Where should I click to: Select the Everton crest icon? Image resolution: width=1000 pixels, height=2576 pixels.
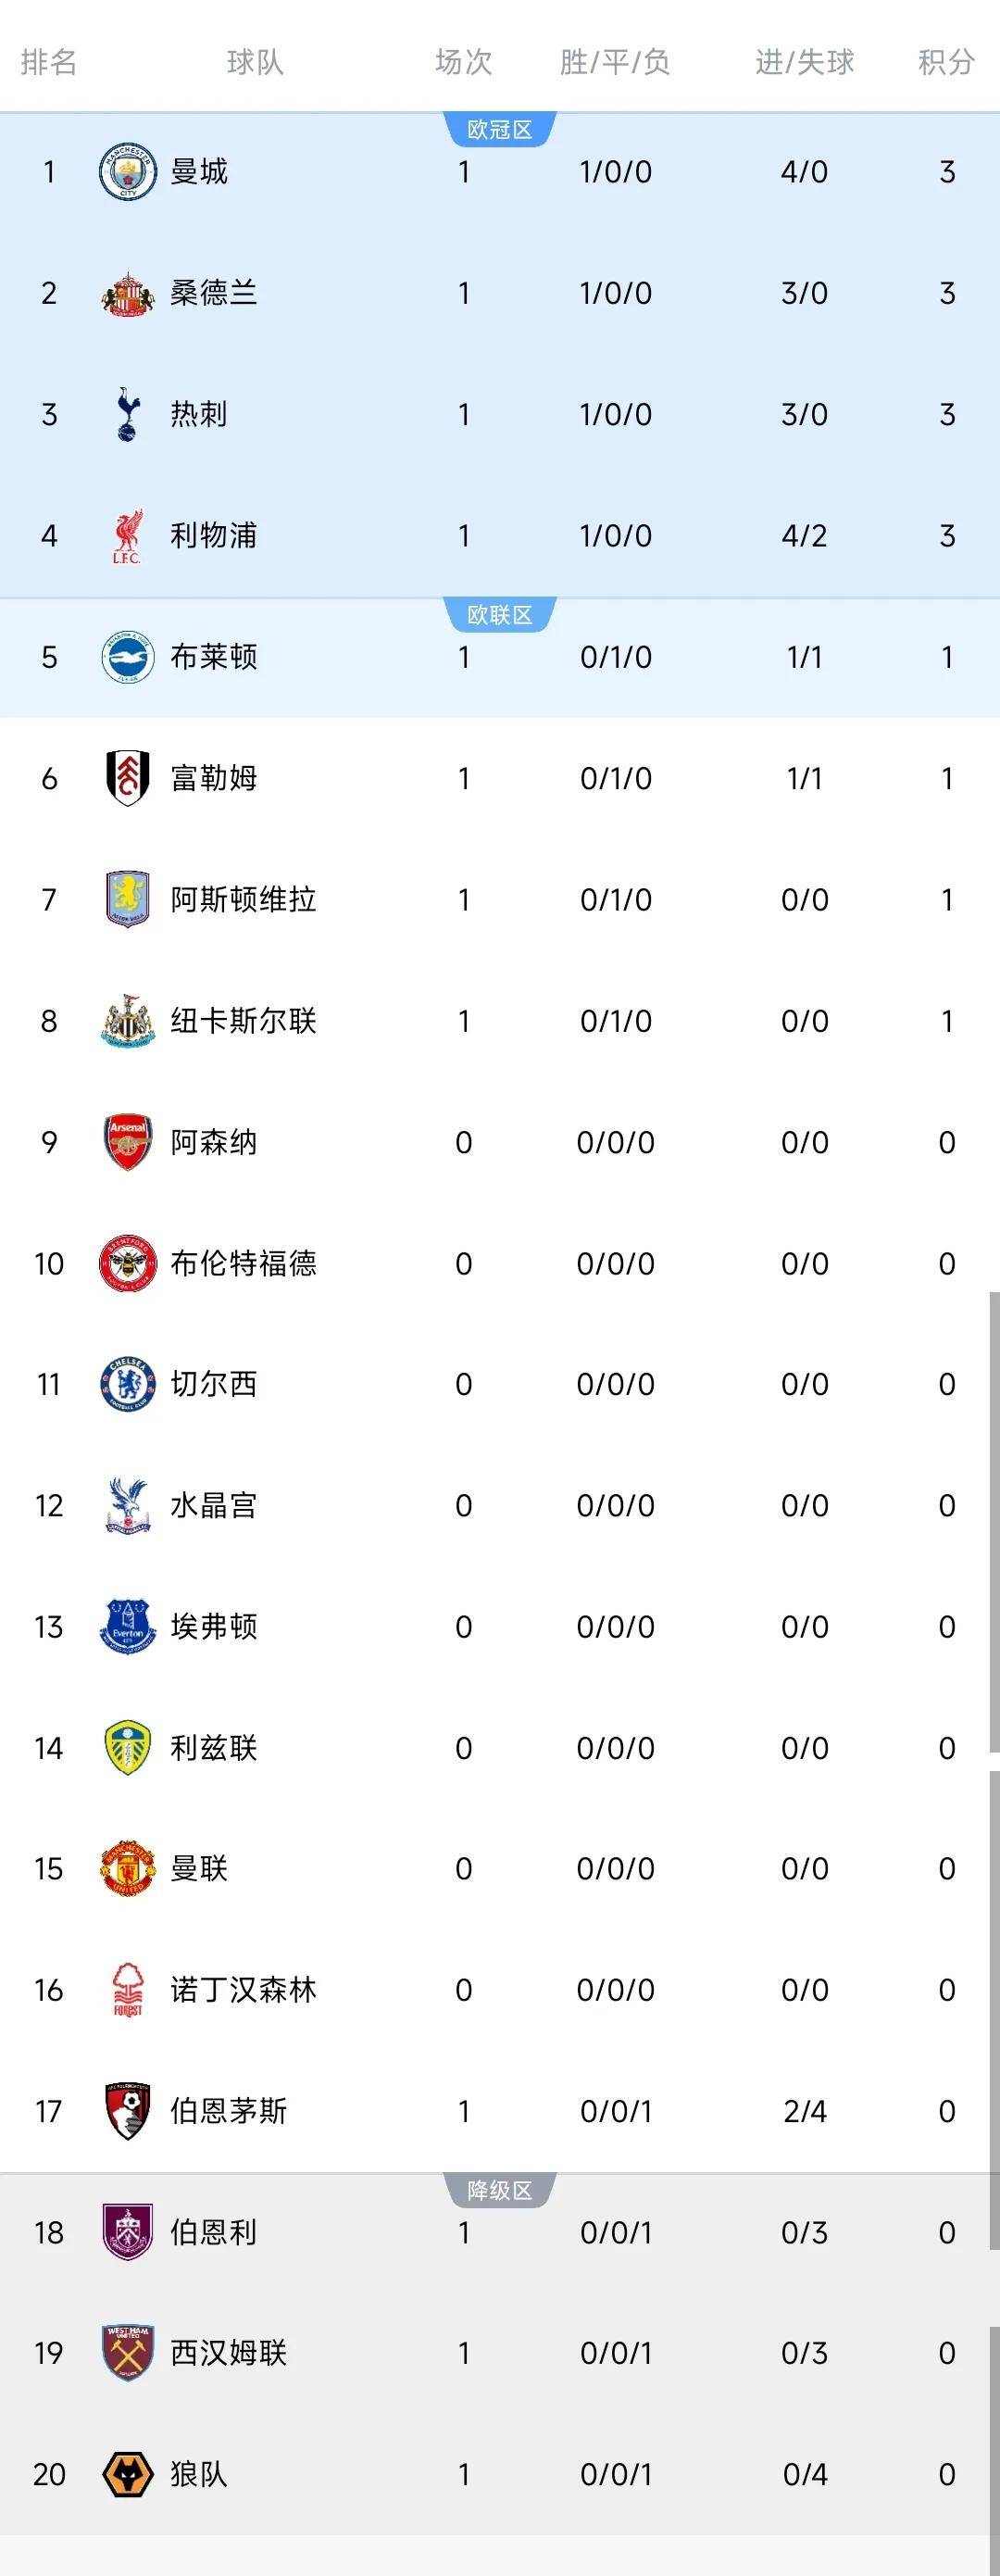click(x=128, y=1626)
